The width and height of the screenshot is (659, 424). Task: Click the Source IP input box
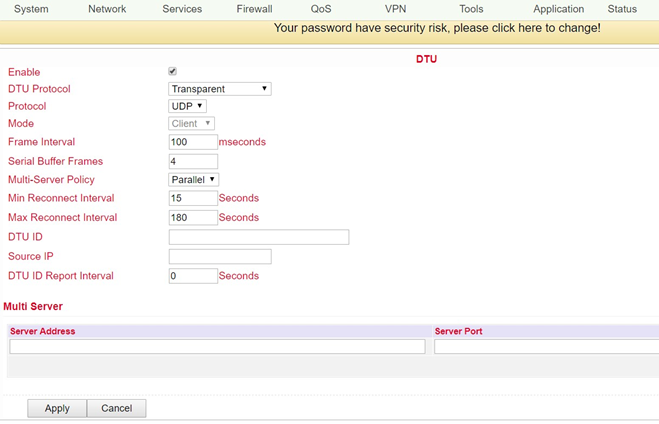coord(220,256)
